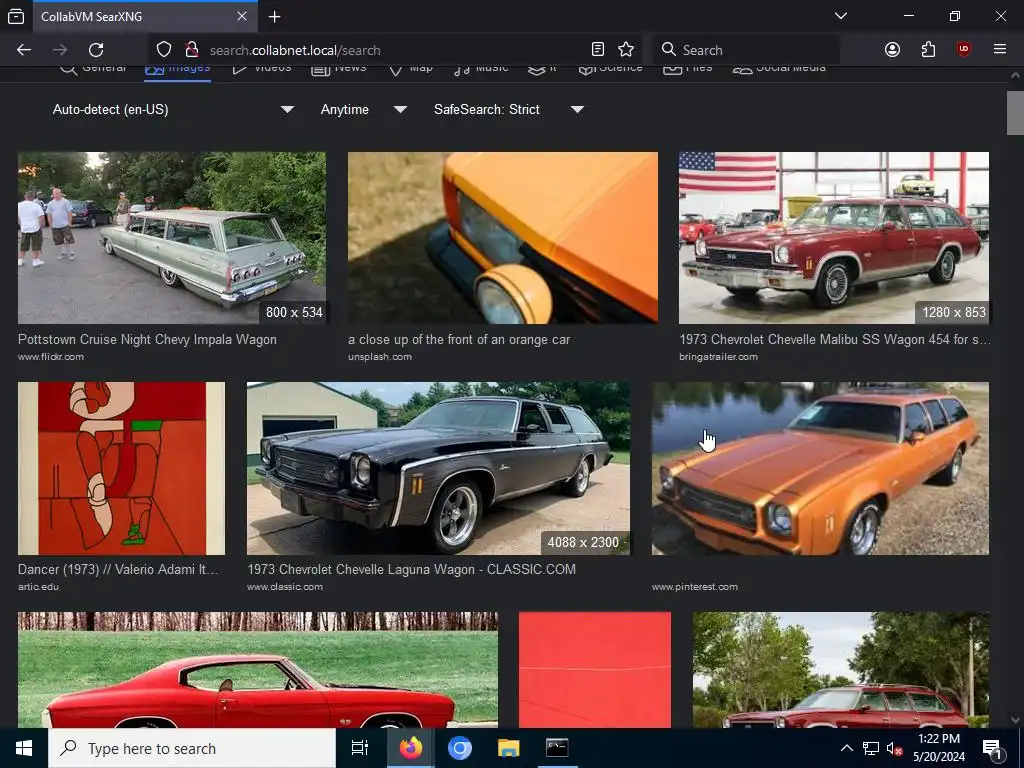Open the Auto-detect (en-US) language dropdown
Screen dimensions: 1024x768
[173, 110]
